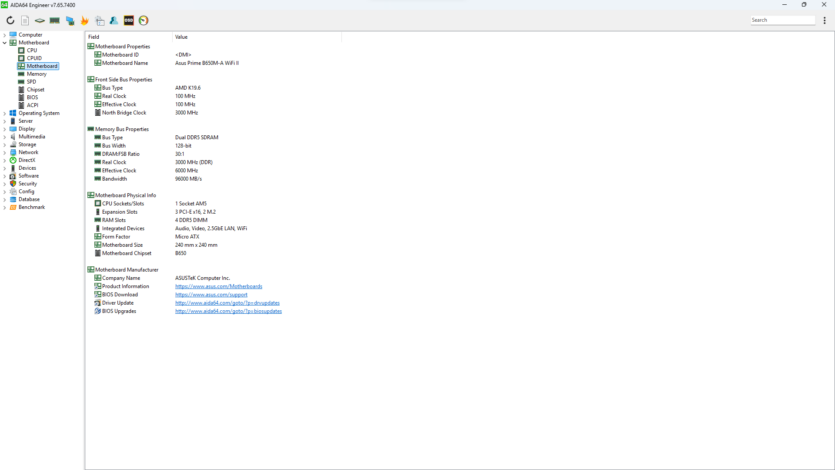Expand the Multimedia tree node
This screenshot has height=470, width=835.
(x=5, y=137)
